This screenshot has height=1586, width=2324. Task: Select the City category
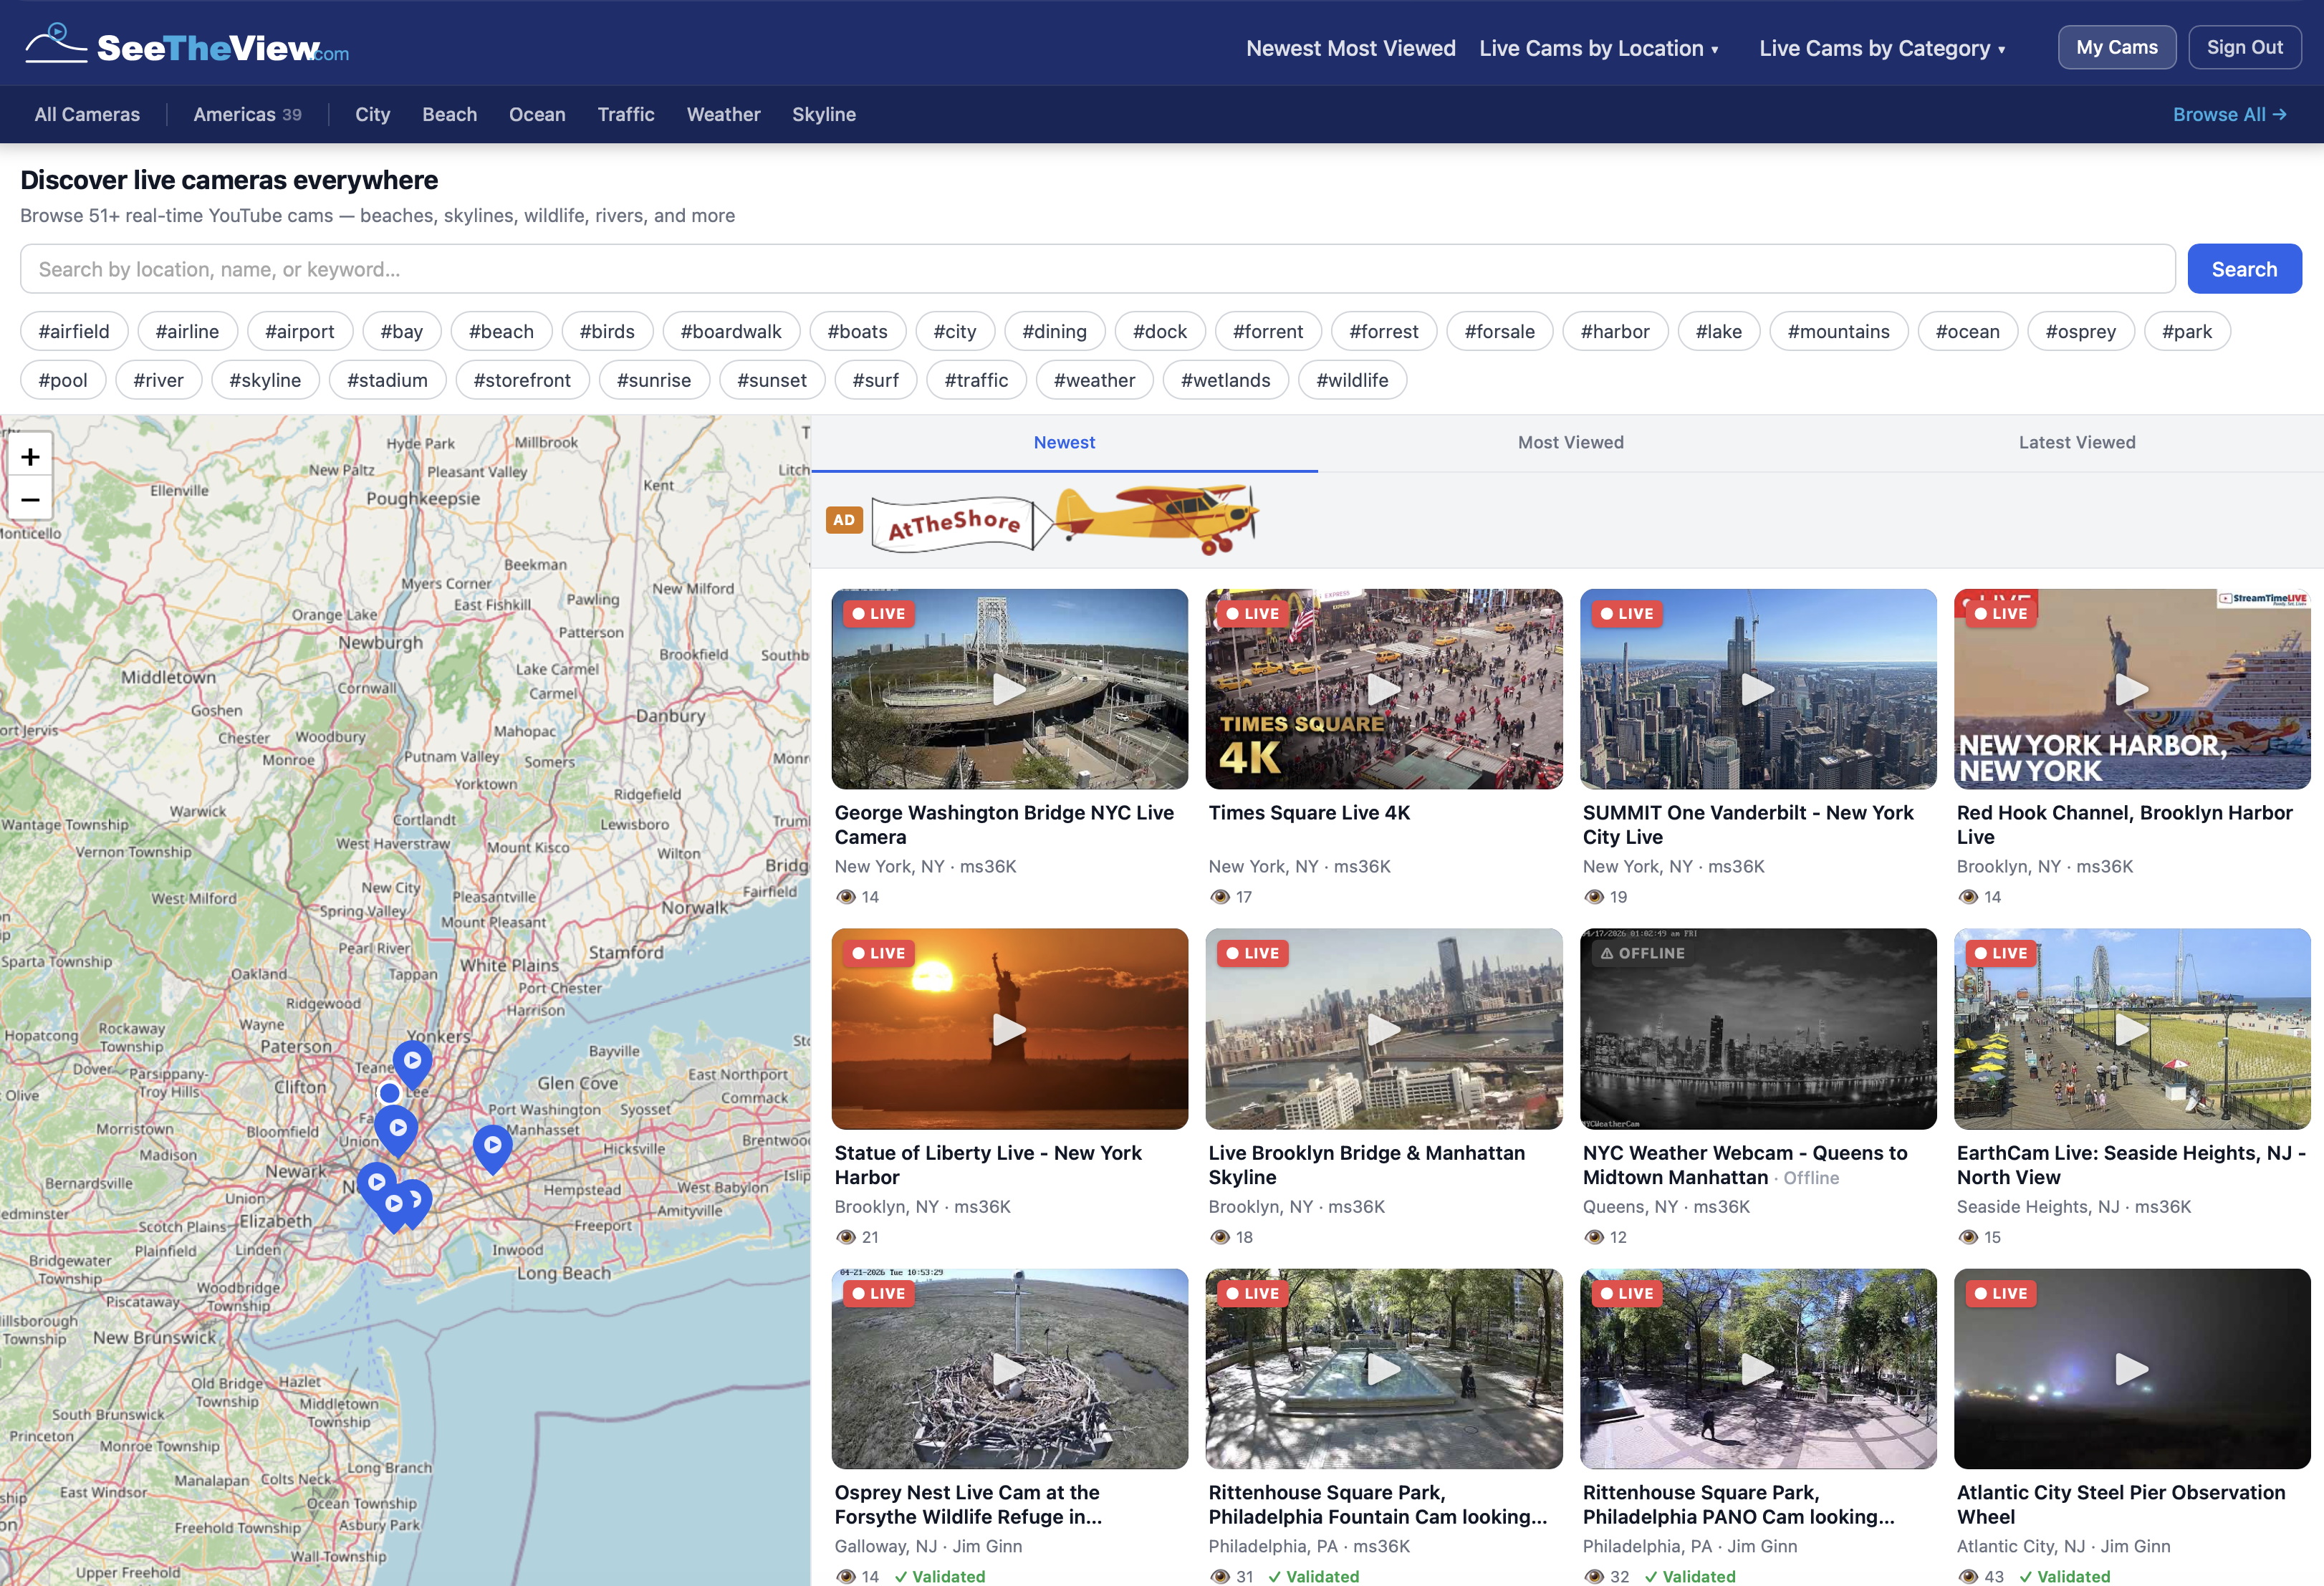pyautogui.click(x=372, y=114)
